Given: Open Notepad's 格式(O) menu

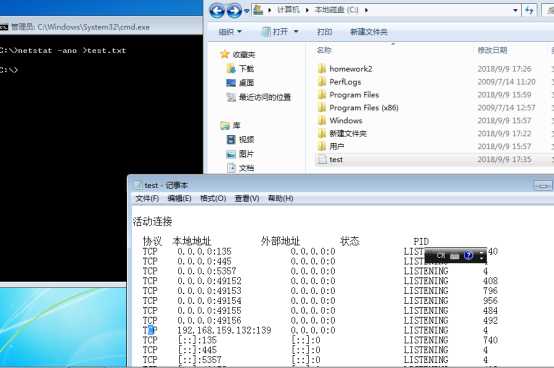Looking at the screenshot, I should 213,198.
